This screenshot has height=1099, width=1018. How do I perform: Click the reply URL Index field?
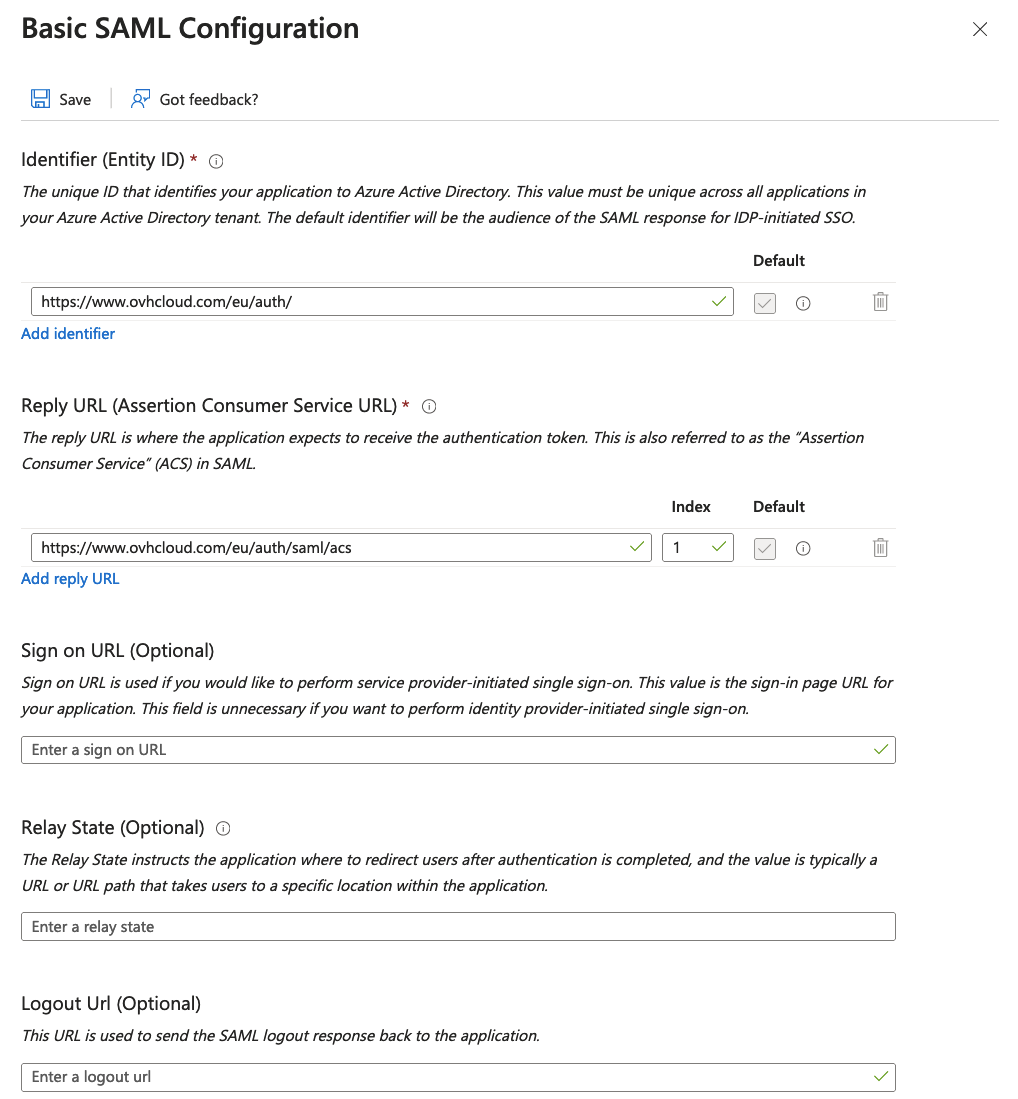pos(690,548)
